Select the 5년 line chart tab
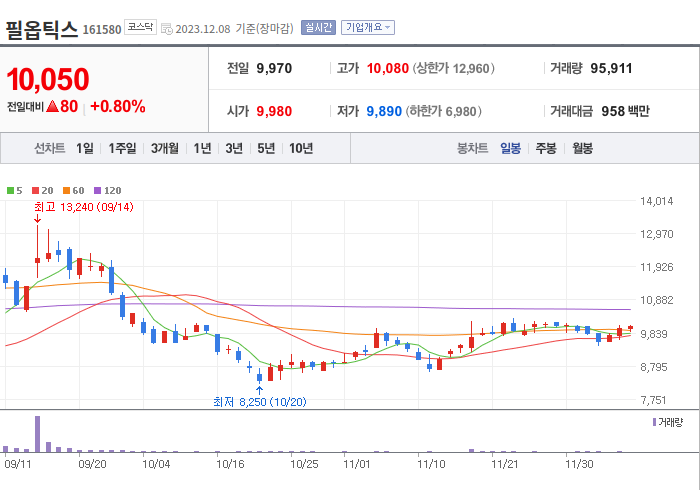Image resolution: width=700 pixels, height=490 pixels. click(x=266, y=148)
